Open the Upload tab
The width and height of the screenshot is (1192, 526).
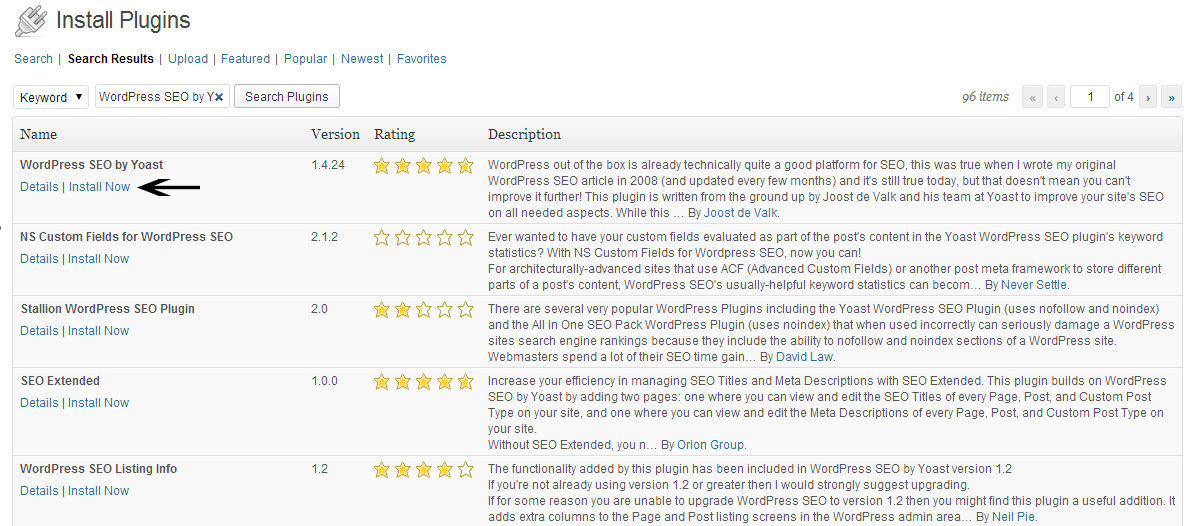point(188,59)
